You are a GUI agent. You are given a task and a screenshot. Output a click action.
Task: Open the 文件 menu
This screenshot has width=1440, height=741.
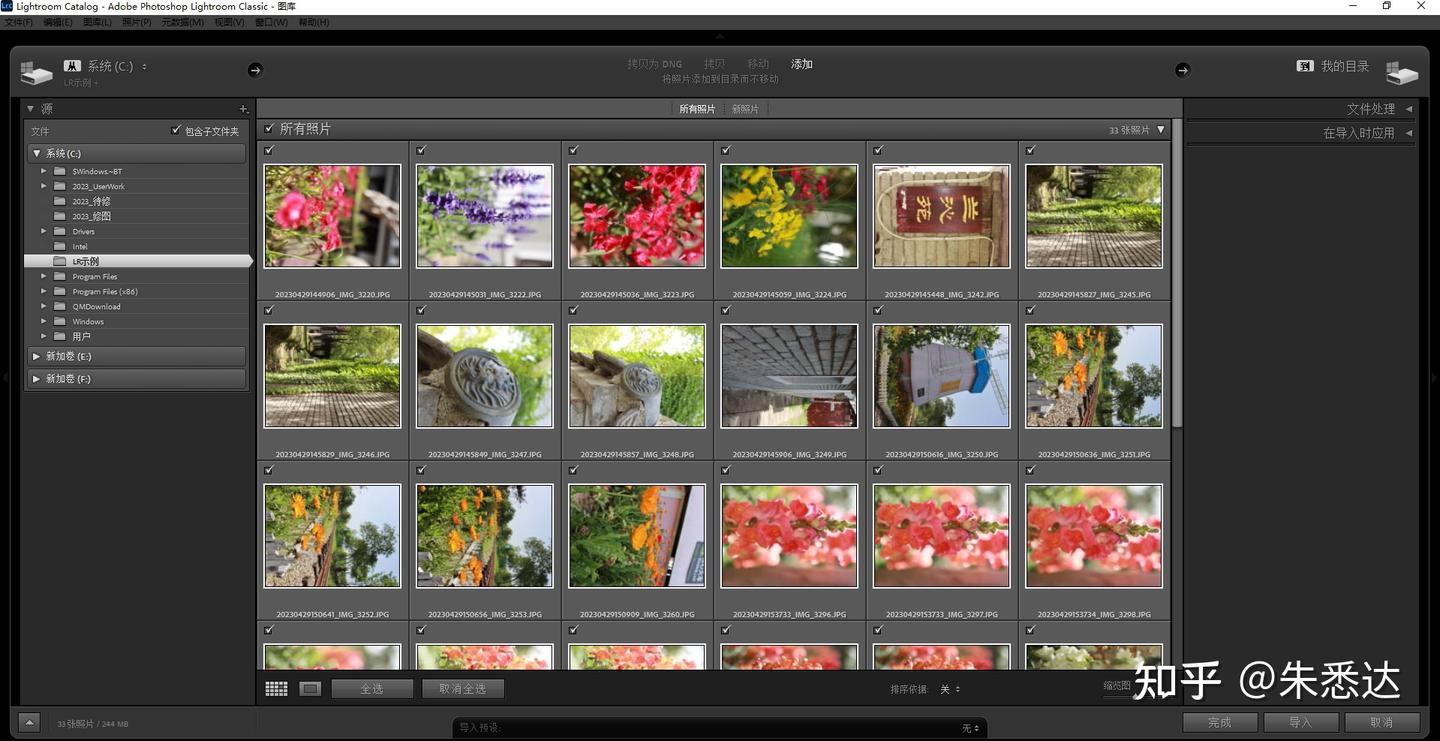[x=18, y=22]
